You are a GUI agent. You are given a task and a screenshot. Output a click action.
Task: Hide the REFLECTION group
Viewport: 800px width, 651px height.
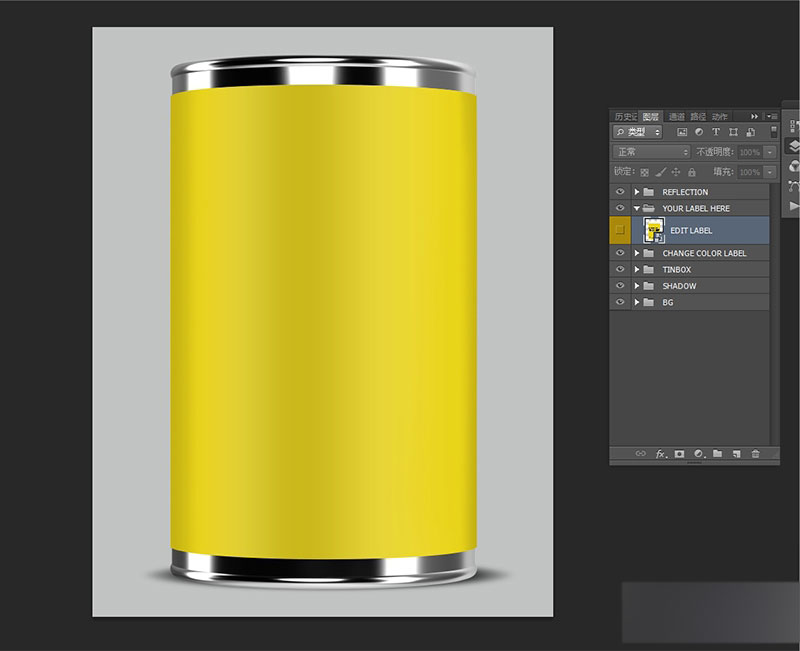coord(620,192)
